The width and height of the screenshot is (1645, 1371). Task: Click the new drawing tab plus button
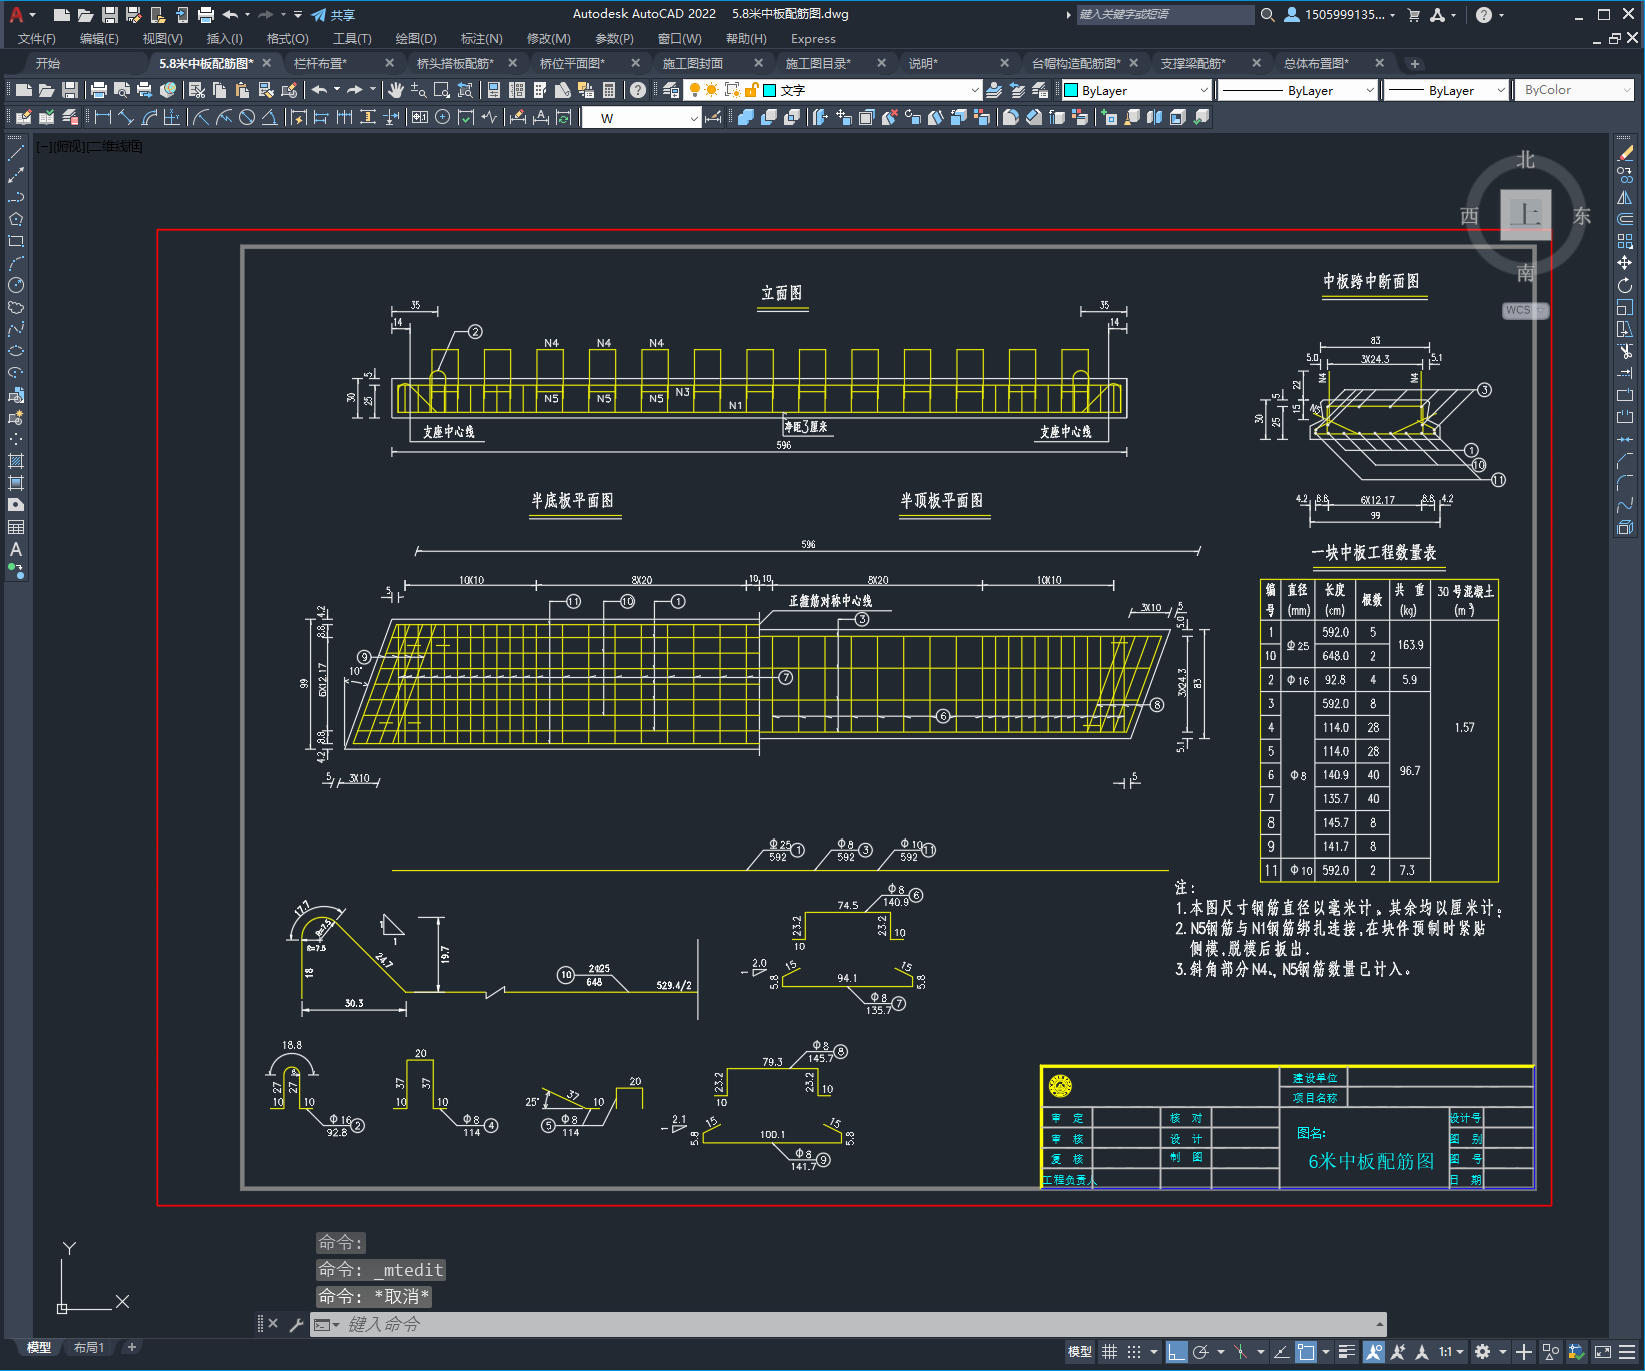pyautogui.click(x=1414, y=64)
